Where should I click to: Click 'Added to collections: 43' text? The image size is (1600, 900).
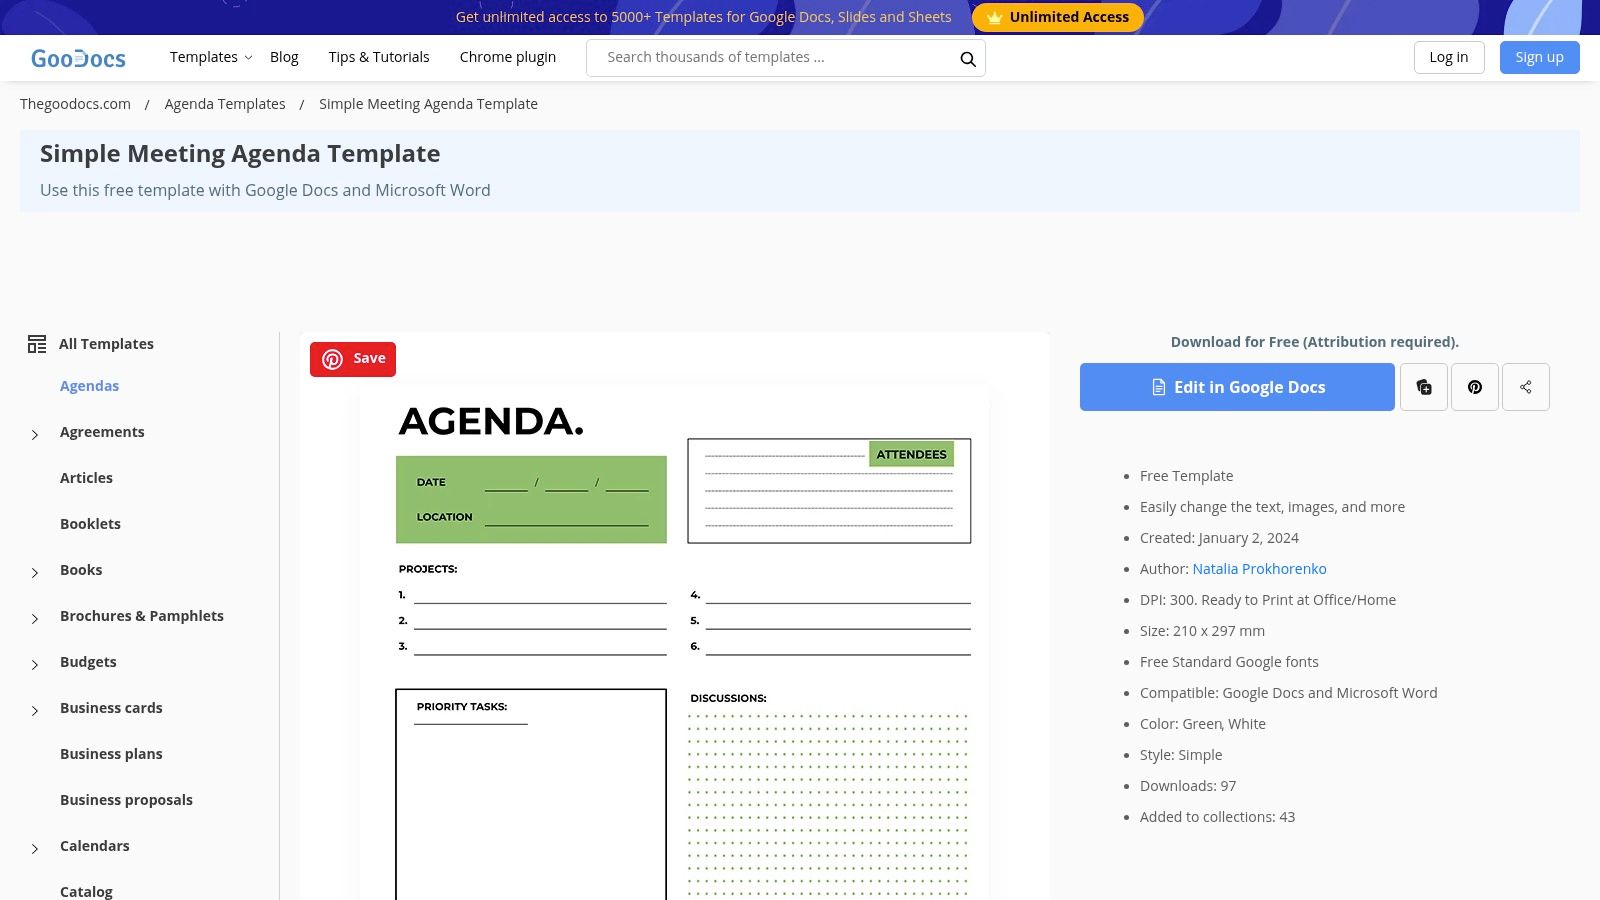(1217, 817)
